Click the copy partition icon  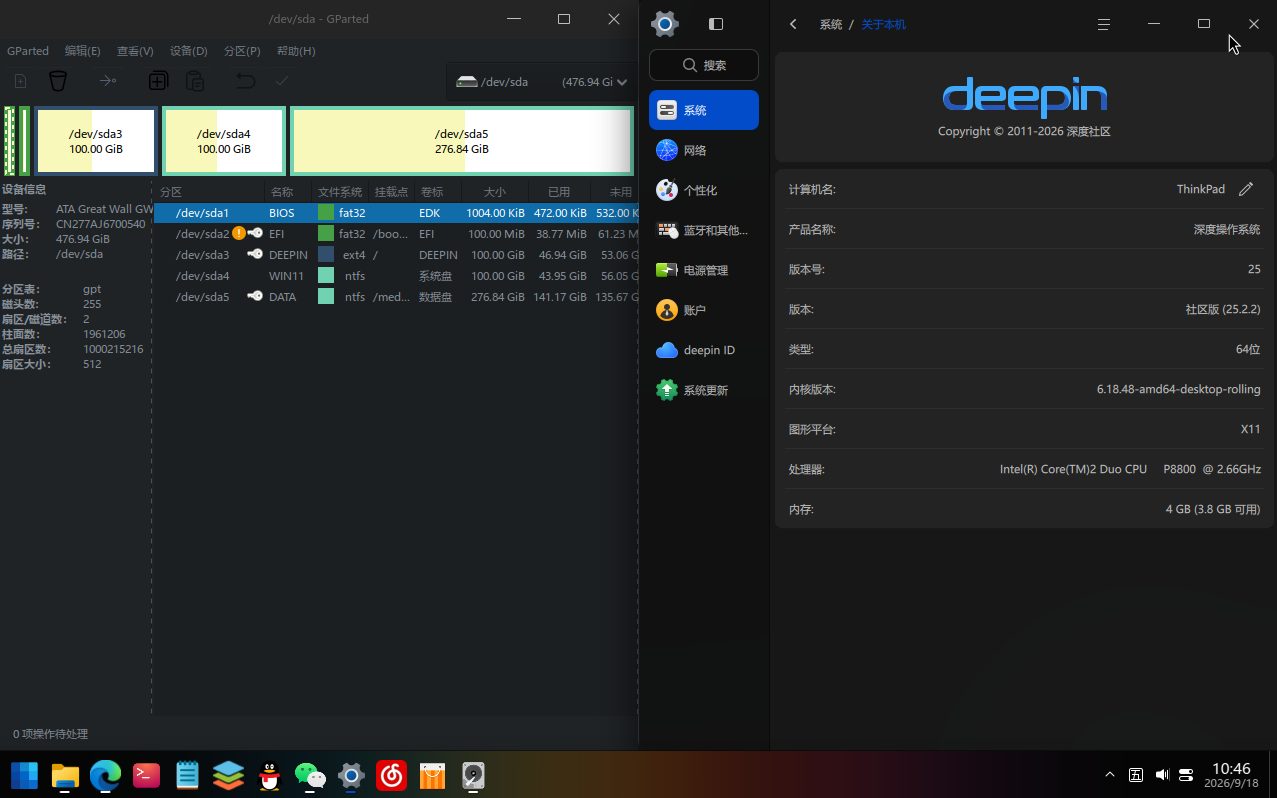(158, 81)
